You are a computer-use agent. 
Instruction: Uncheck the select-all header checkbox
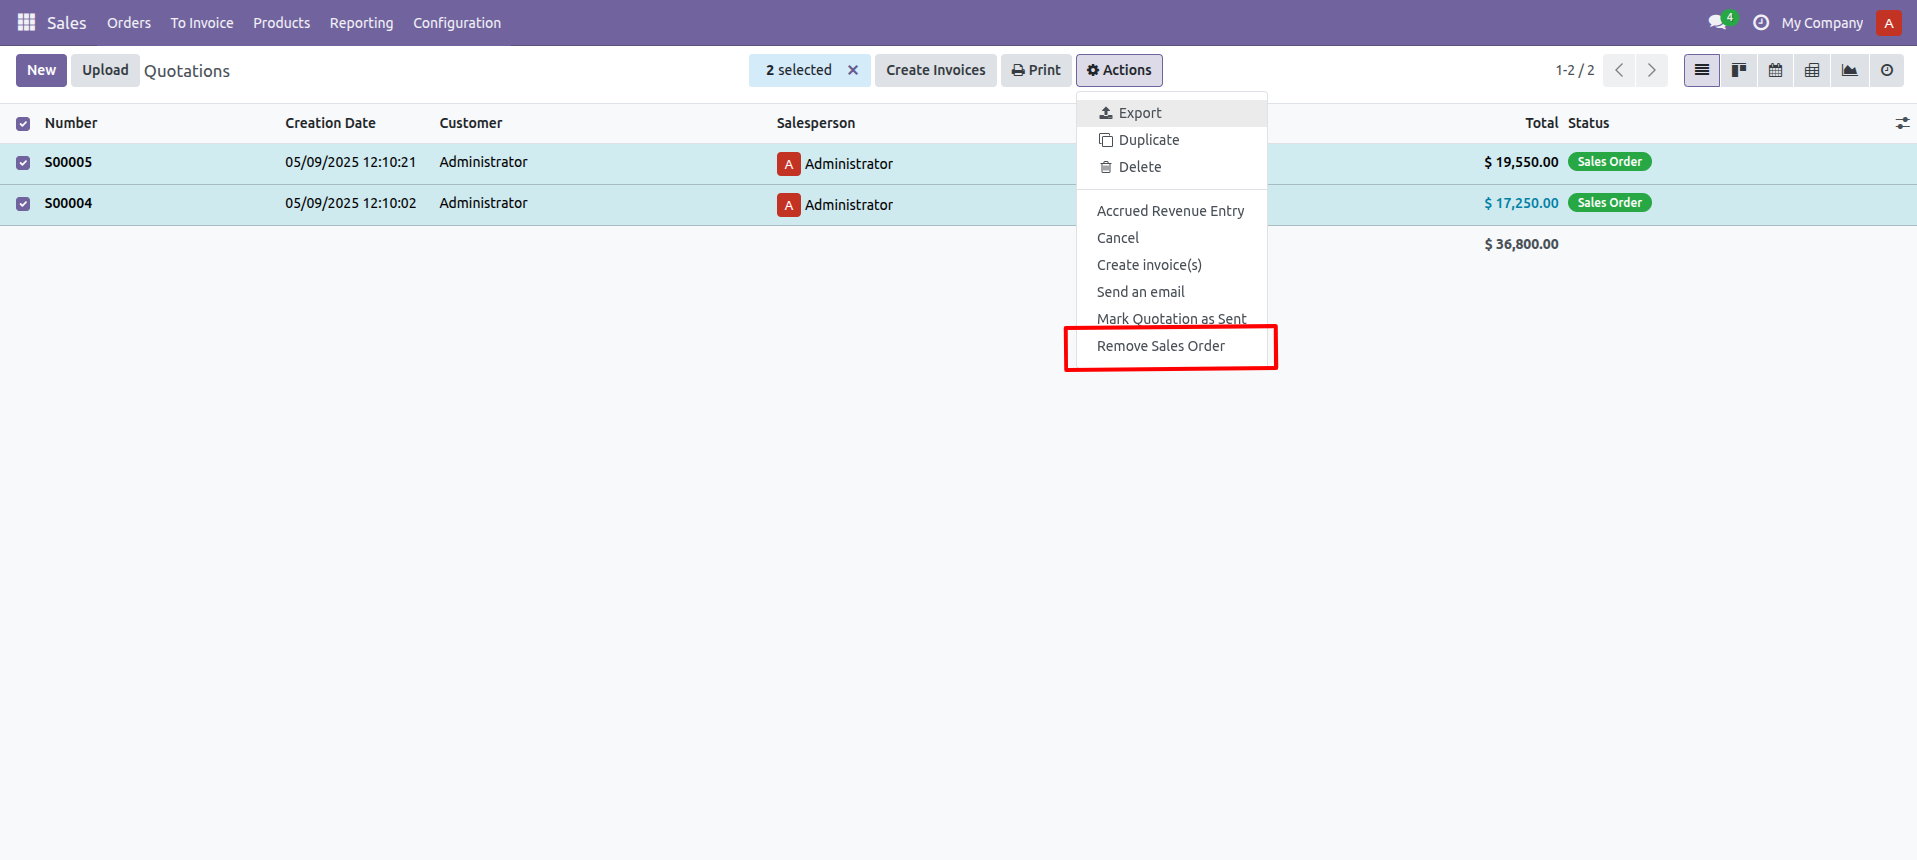click(23, 124)
